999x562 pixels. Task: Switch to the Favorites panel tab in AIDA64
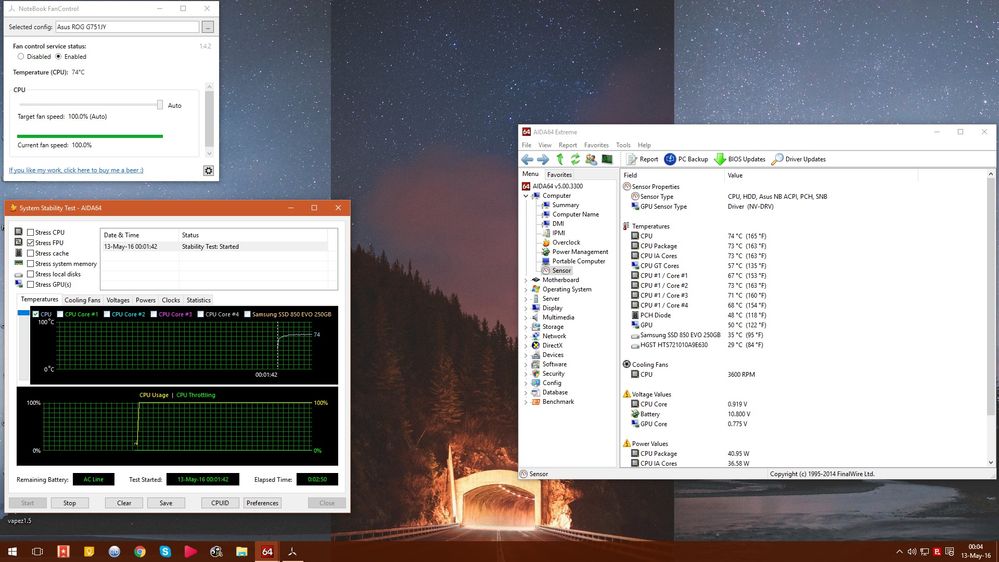pos(559,175)
